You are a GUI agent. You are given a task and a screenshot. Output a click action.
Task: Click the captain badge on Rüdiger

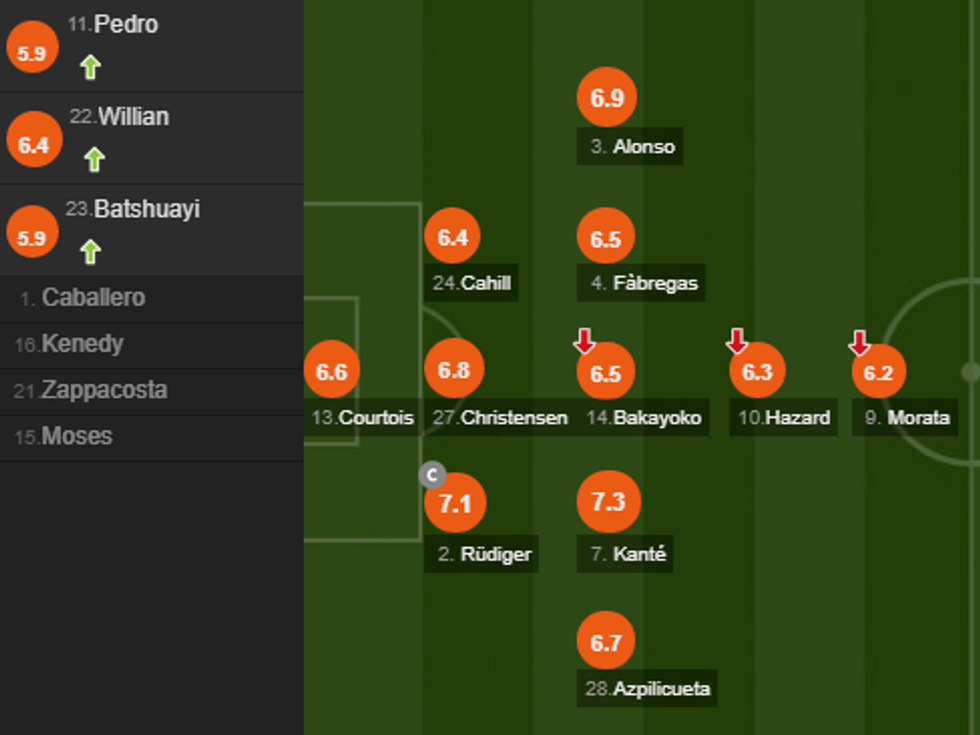pos(432,475)
